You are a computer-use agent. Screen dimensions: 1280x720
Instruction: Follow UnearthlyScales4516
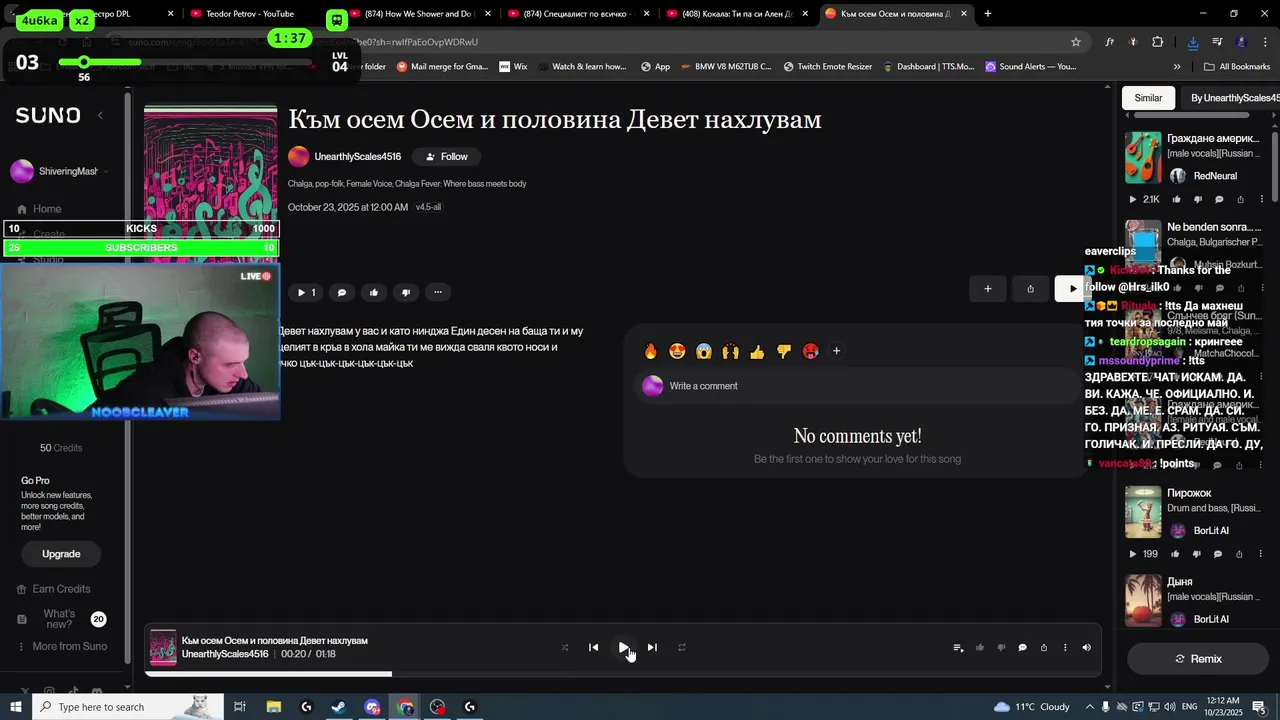point(447,157)
